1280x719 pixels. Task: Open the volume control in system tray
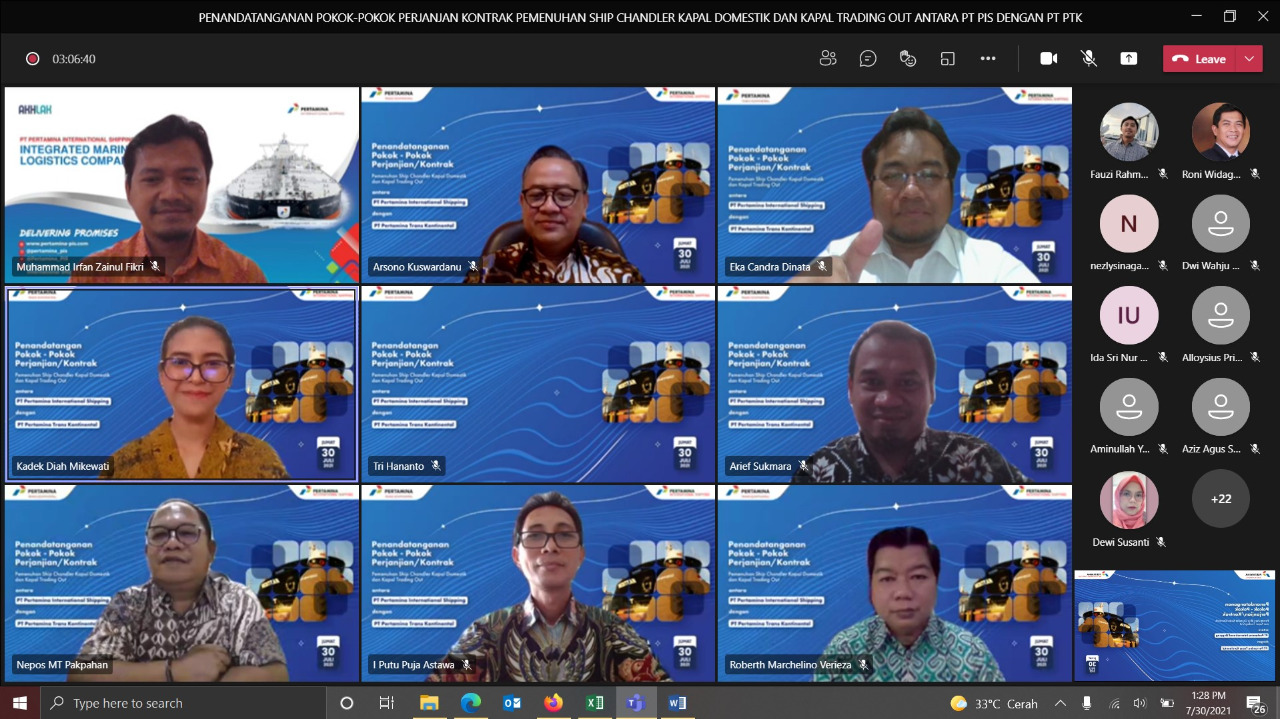click(x=1141, y=703)
